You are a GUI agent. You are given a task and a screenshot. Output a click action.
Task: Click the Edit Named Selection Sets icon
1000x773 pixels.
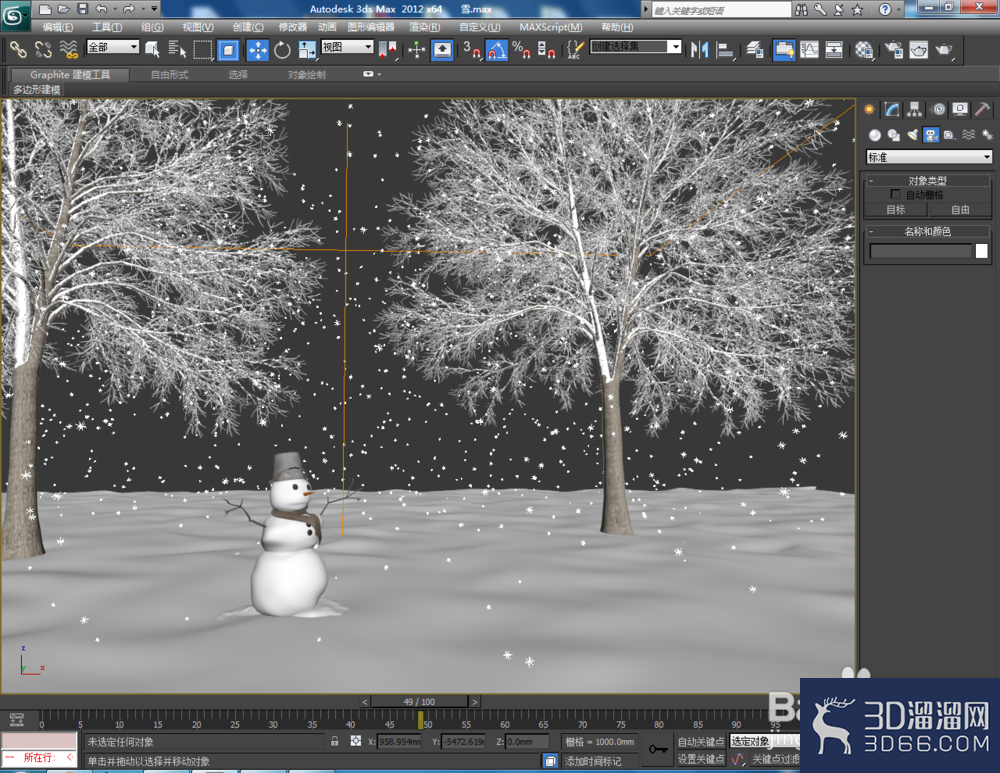pos(575,49)
